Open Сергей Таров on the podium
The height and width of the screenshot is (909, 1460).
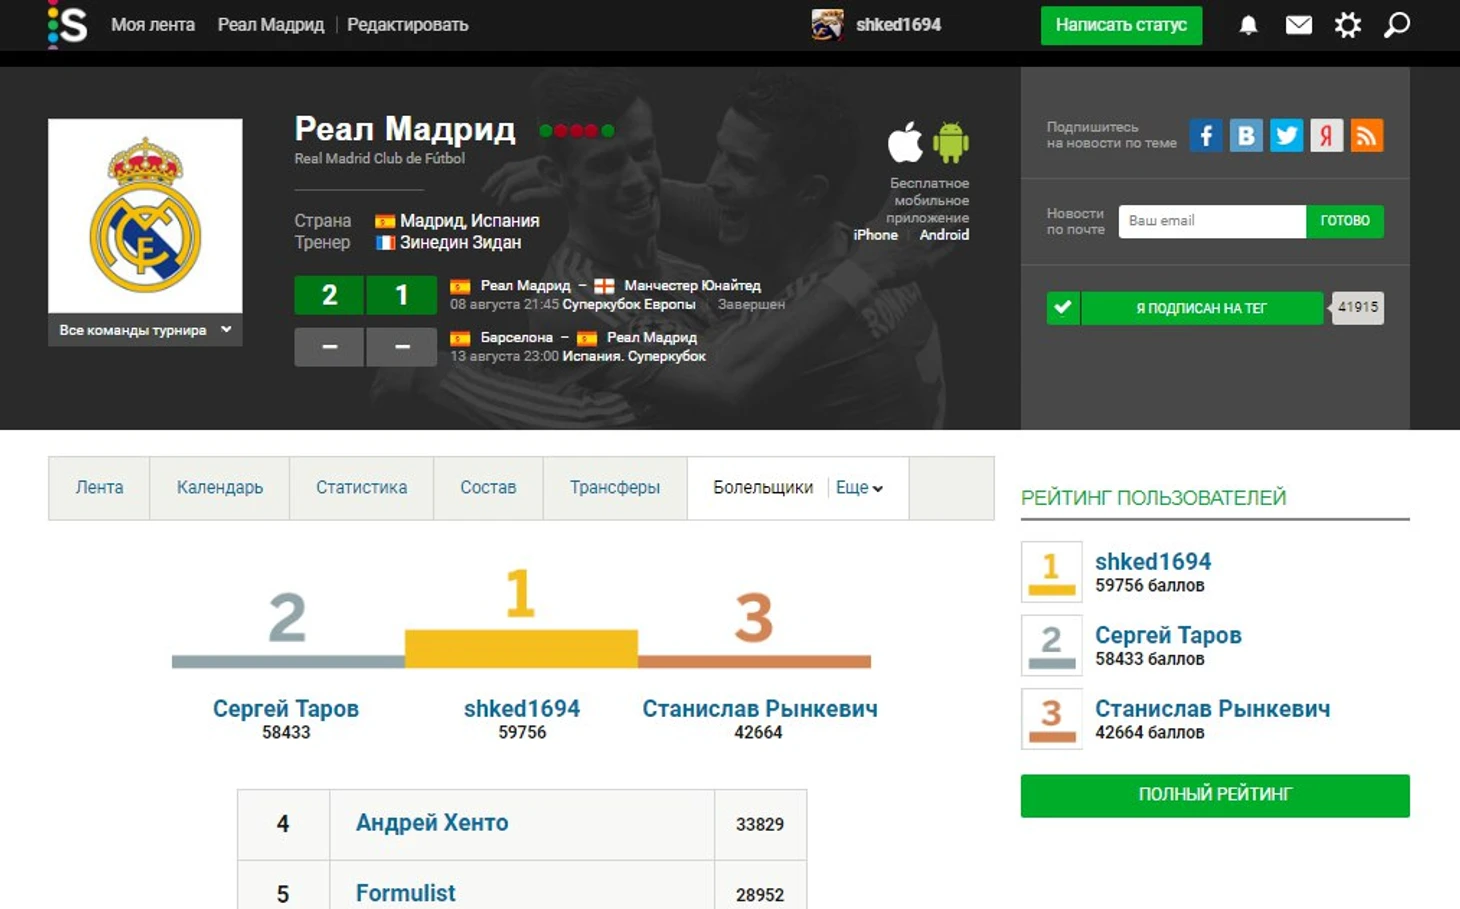286,709
